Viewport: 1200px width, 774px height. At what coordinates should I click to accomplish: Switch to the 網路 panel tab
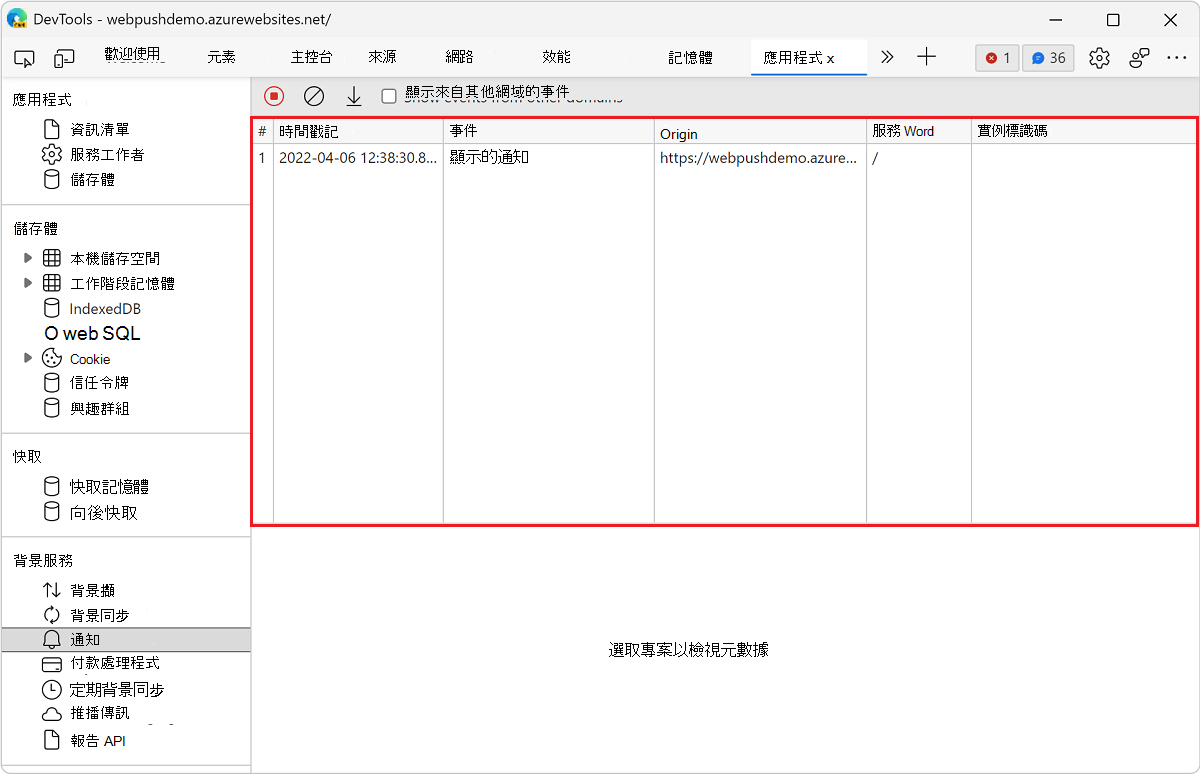pyautogui.click(x=458, y=57)
